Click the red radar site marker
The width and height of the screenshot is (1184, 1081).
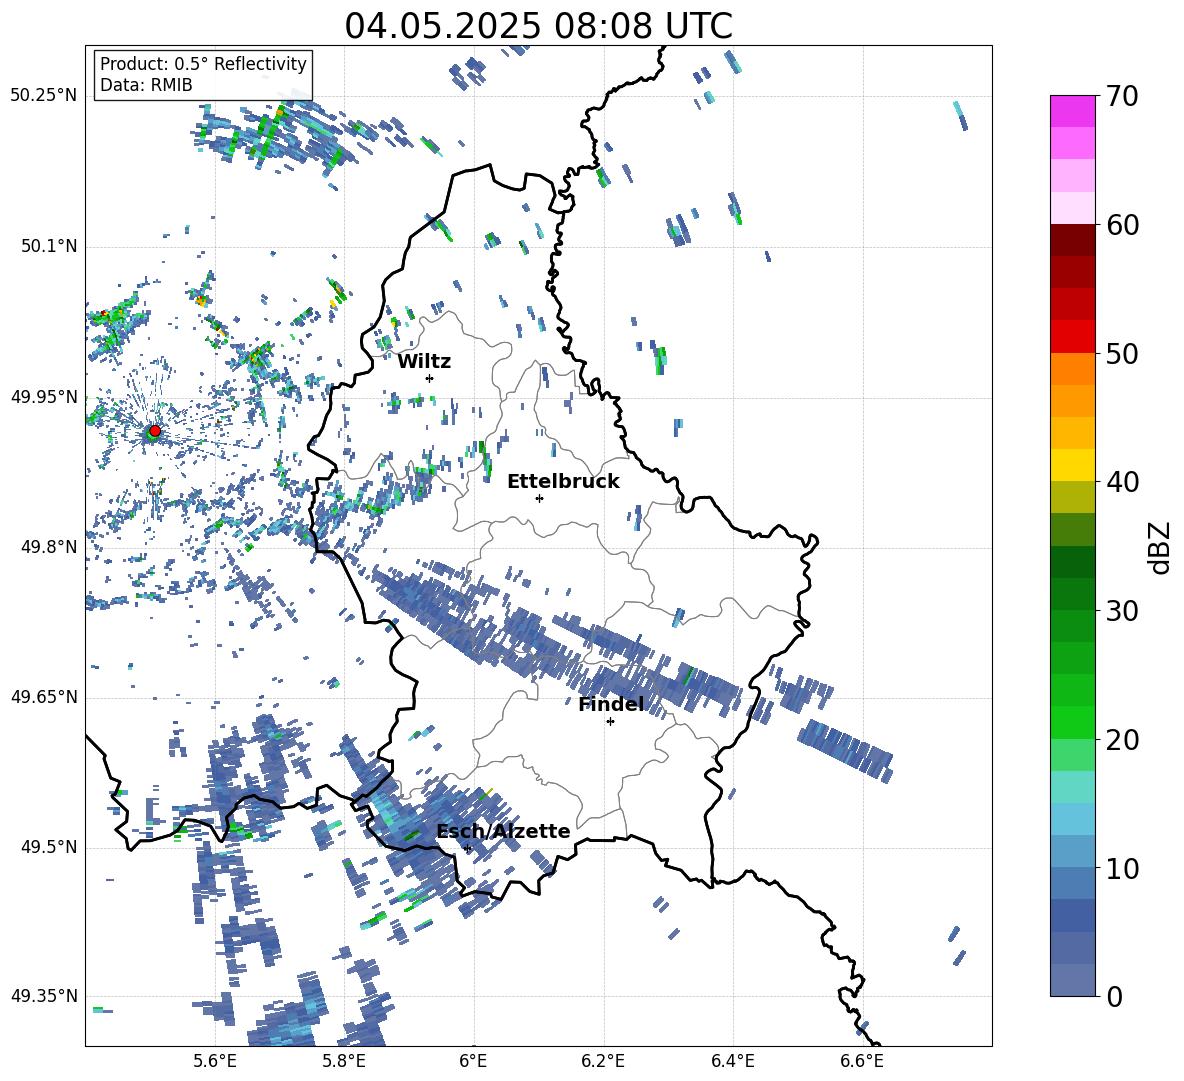click(x=155, y=430)
